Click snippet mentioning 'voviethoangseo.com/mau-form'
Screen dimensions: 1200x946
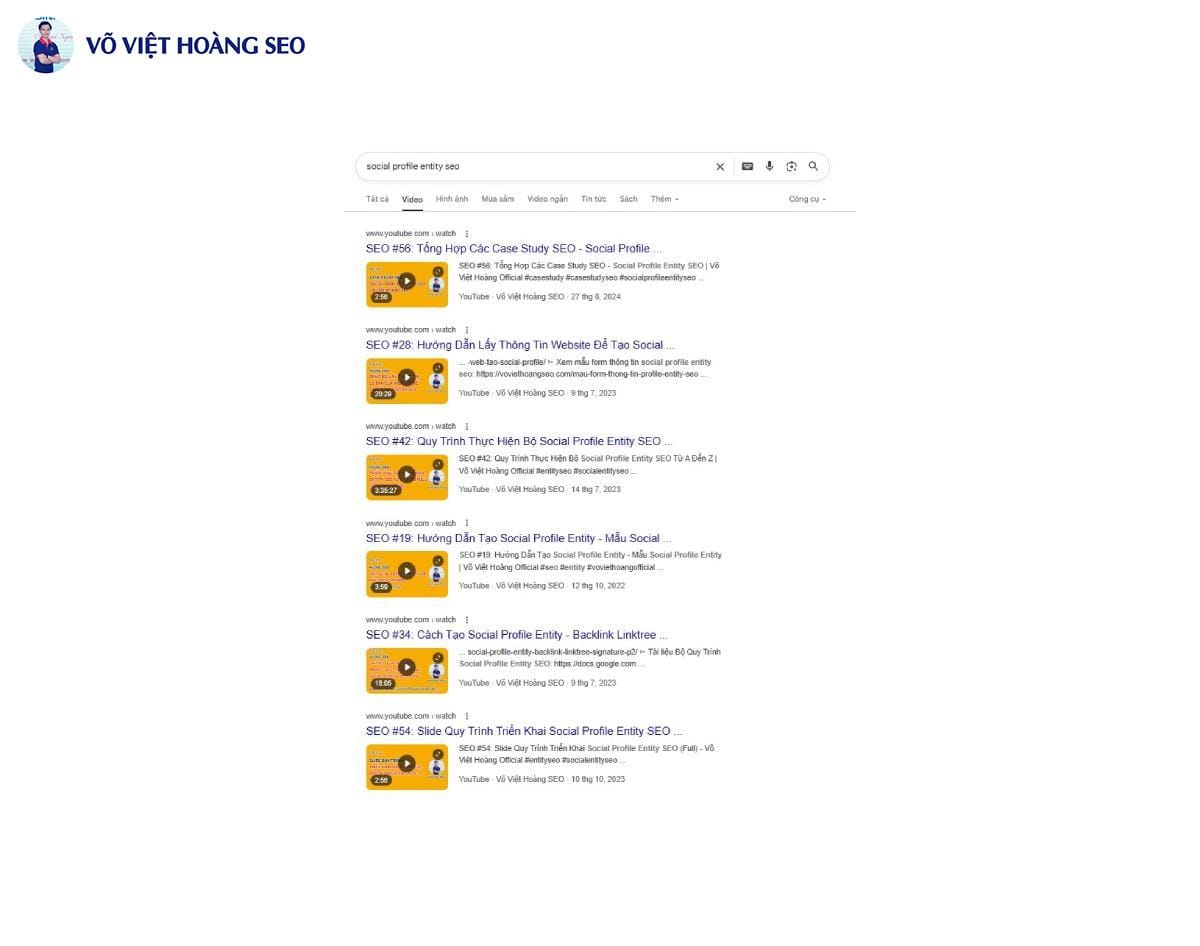coord(585,368)
